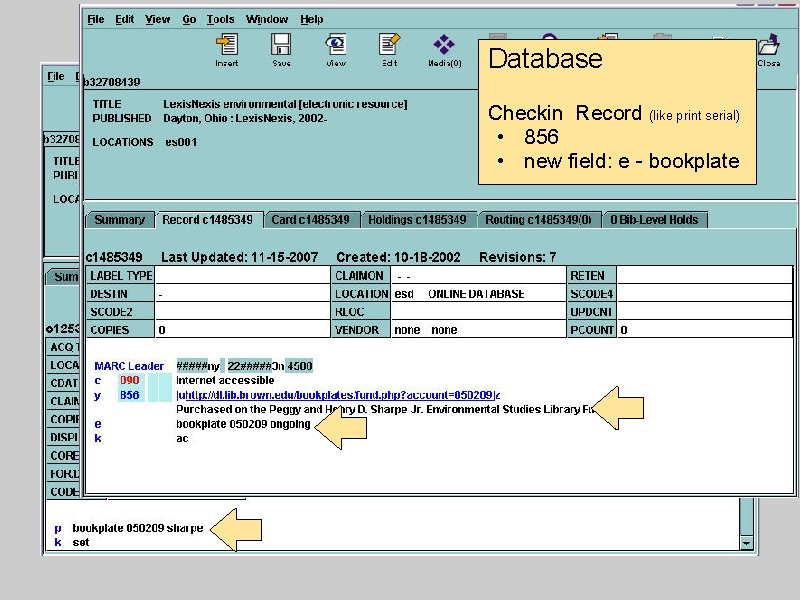
Task: Open the Routing c1485349(0) tab
Action: coord(538,220)
